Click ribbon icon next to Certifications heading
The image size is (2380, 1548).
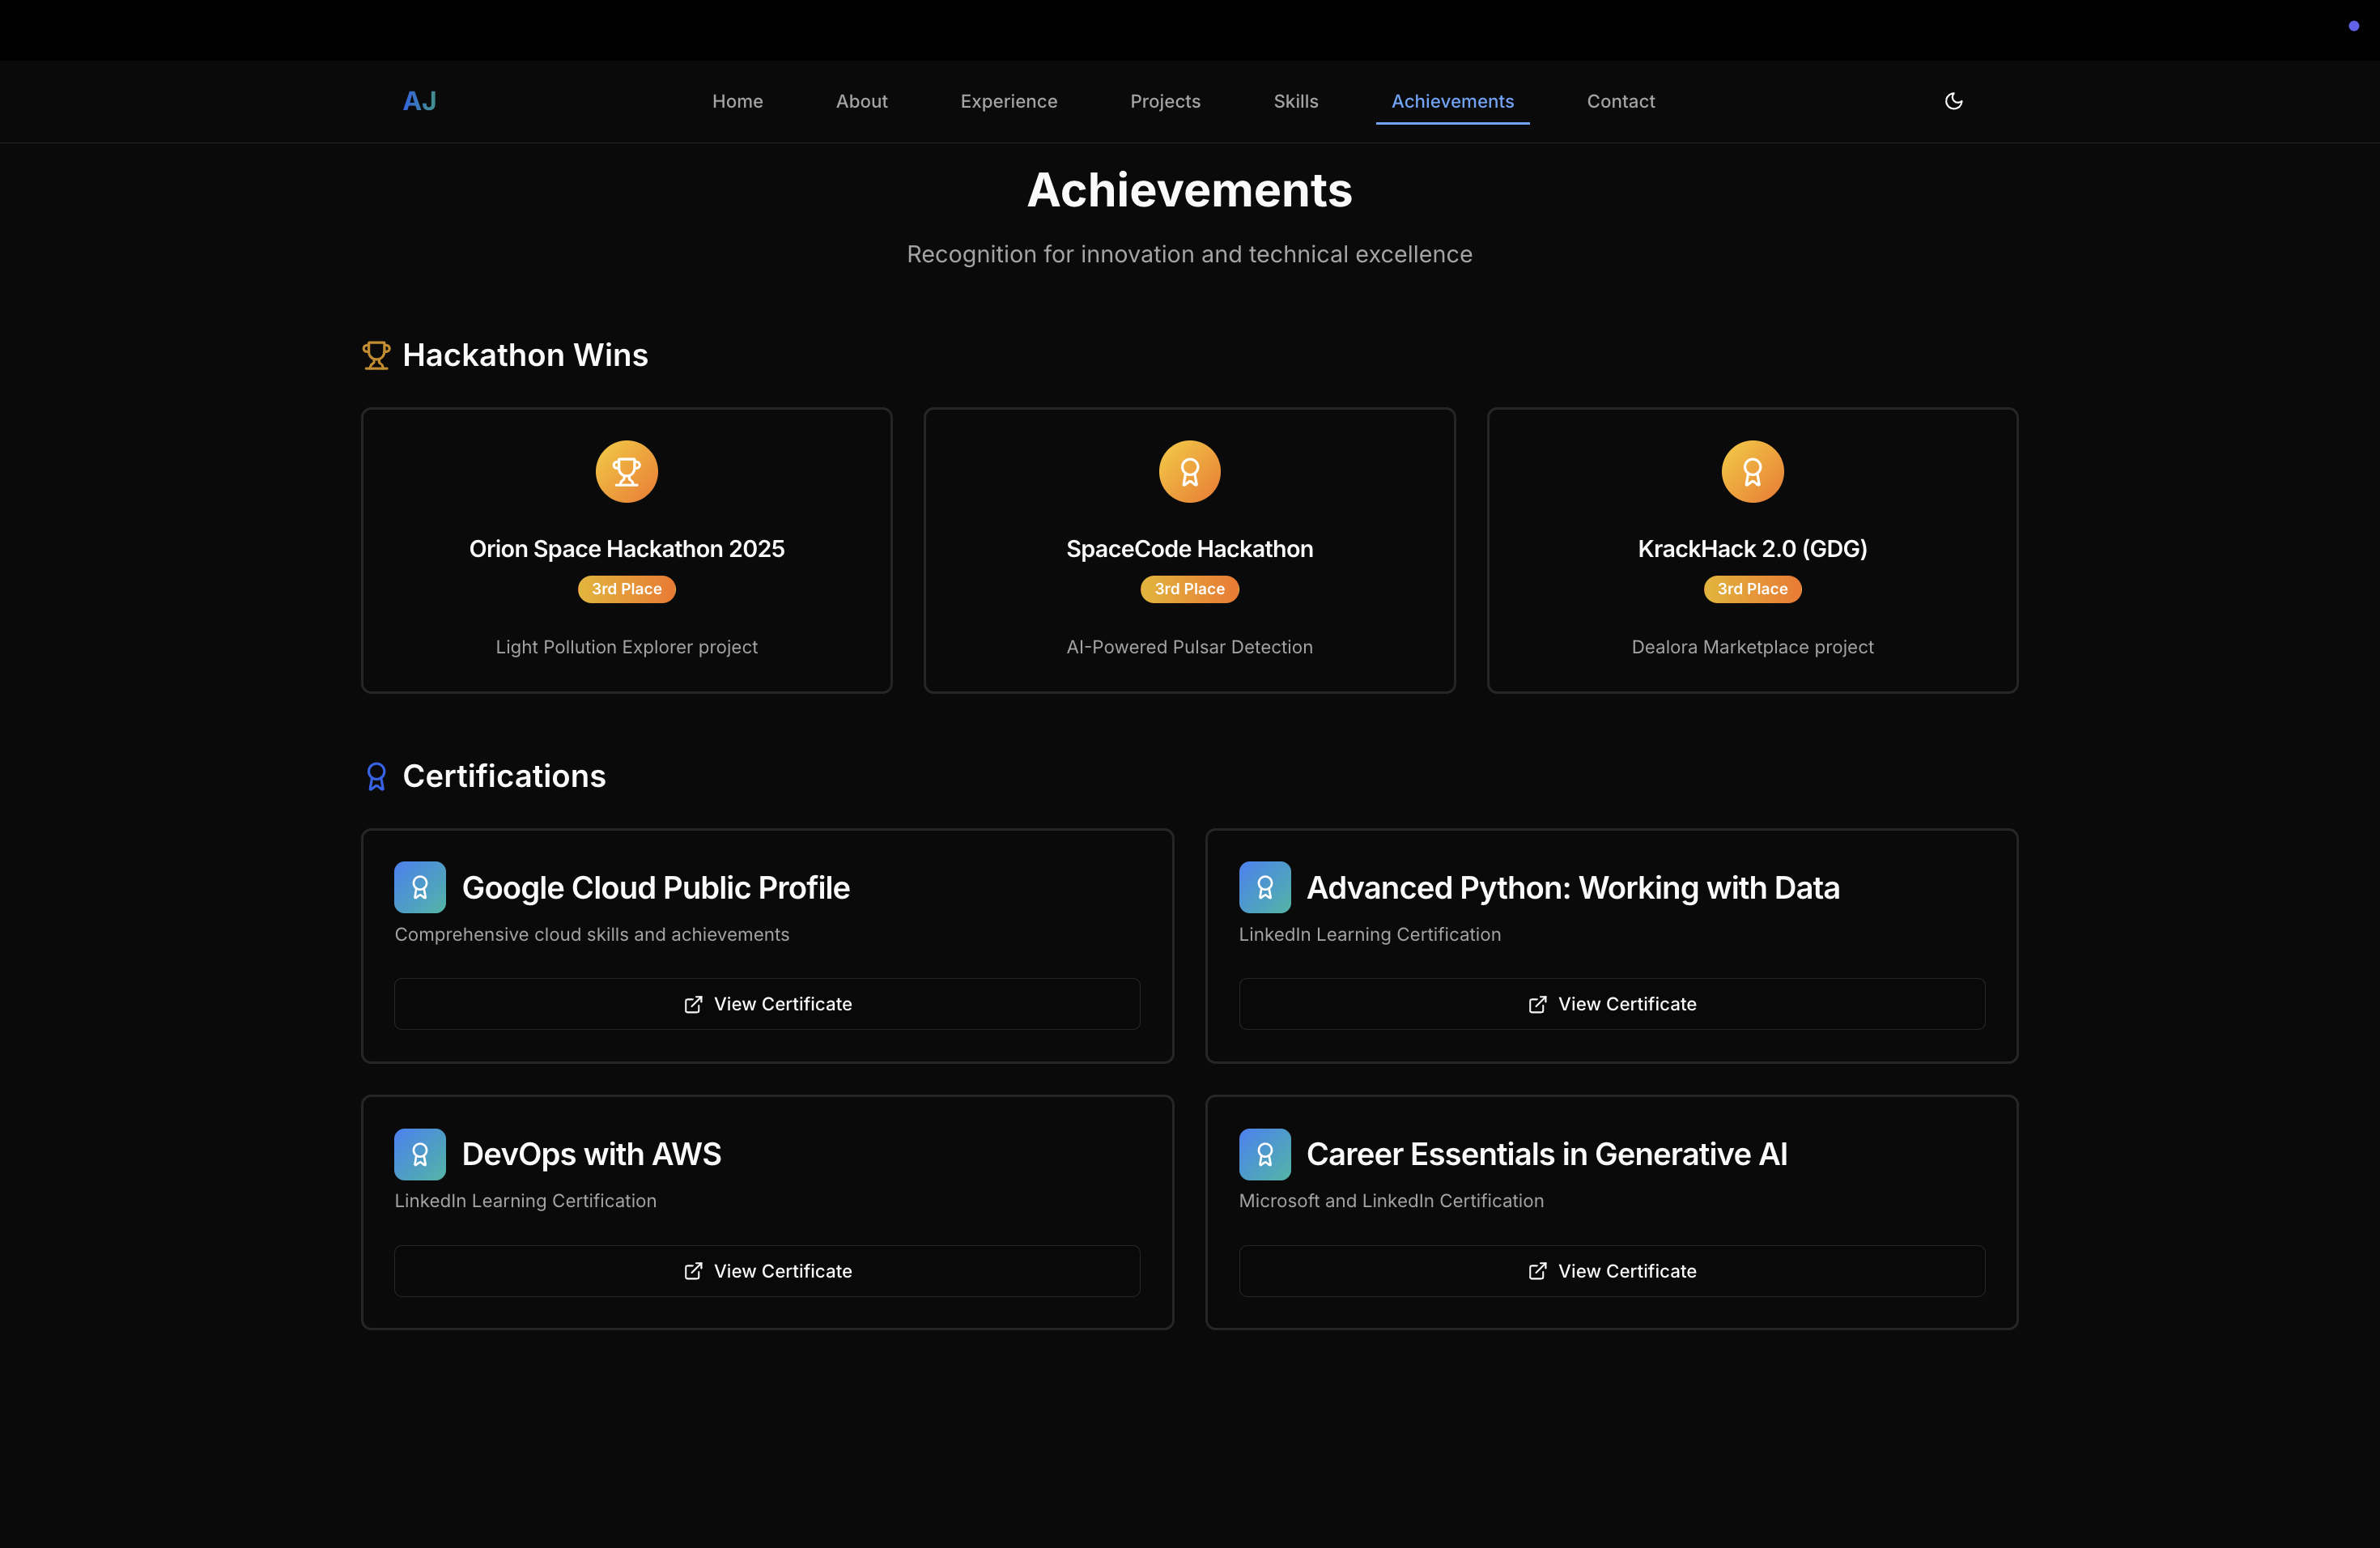point(376,776)
